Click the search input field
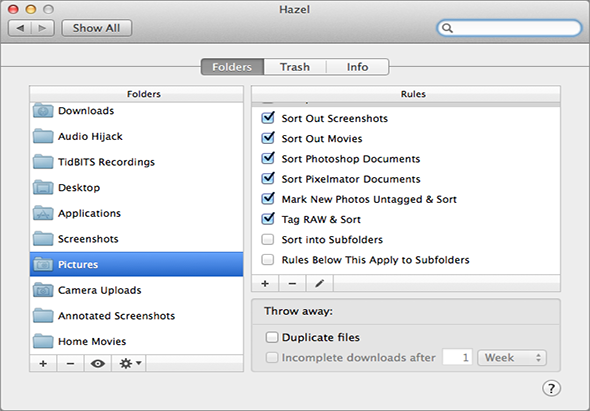 pos(509,28)
